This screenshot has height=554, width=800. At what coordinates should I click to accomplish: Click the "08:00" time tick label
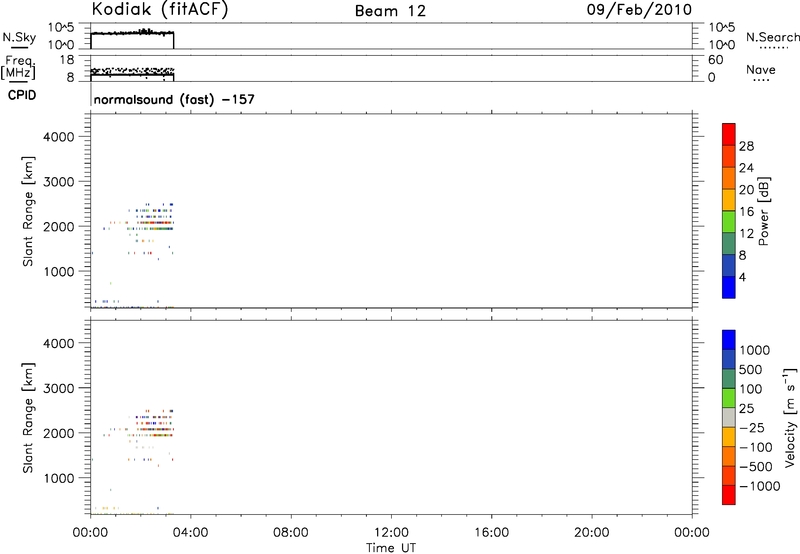(291, 533)
